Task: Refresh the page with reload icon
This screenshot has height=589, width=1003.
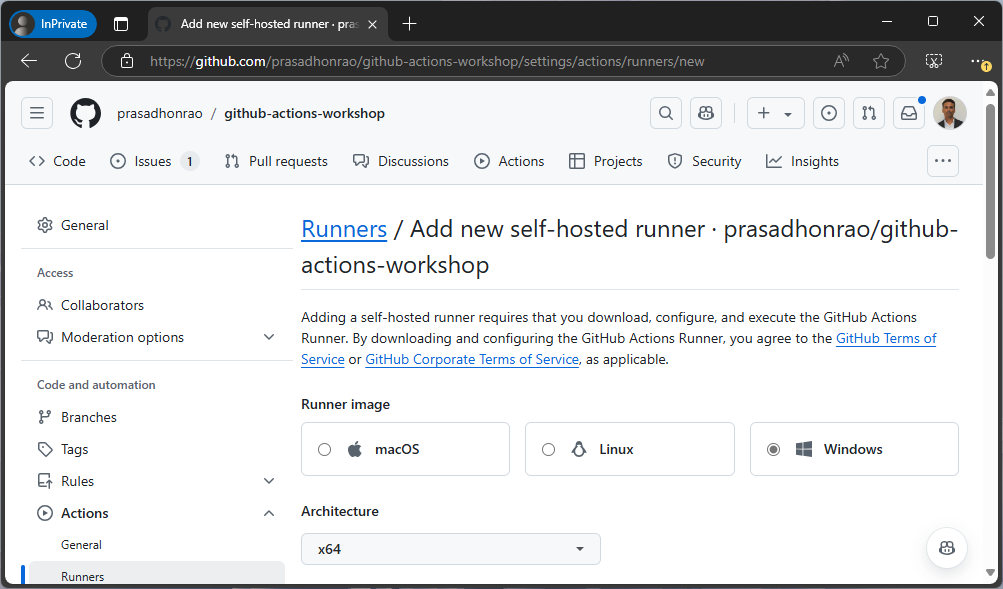Action: tap(73, 61)
